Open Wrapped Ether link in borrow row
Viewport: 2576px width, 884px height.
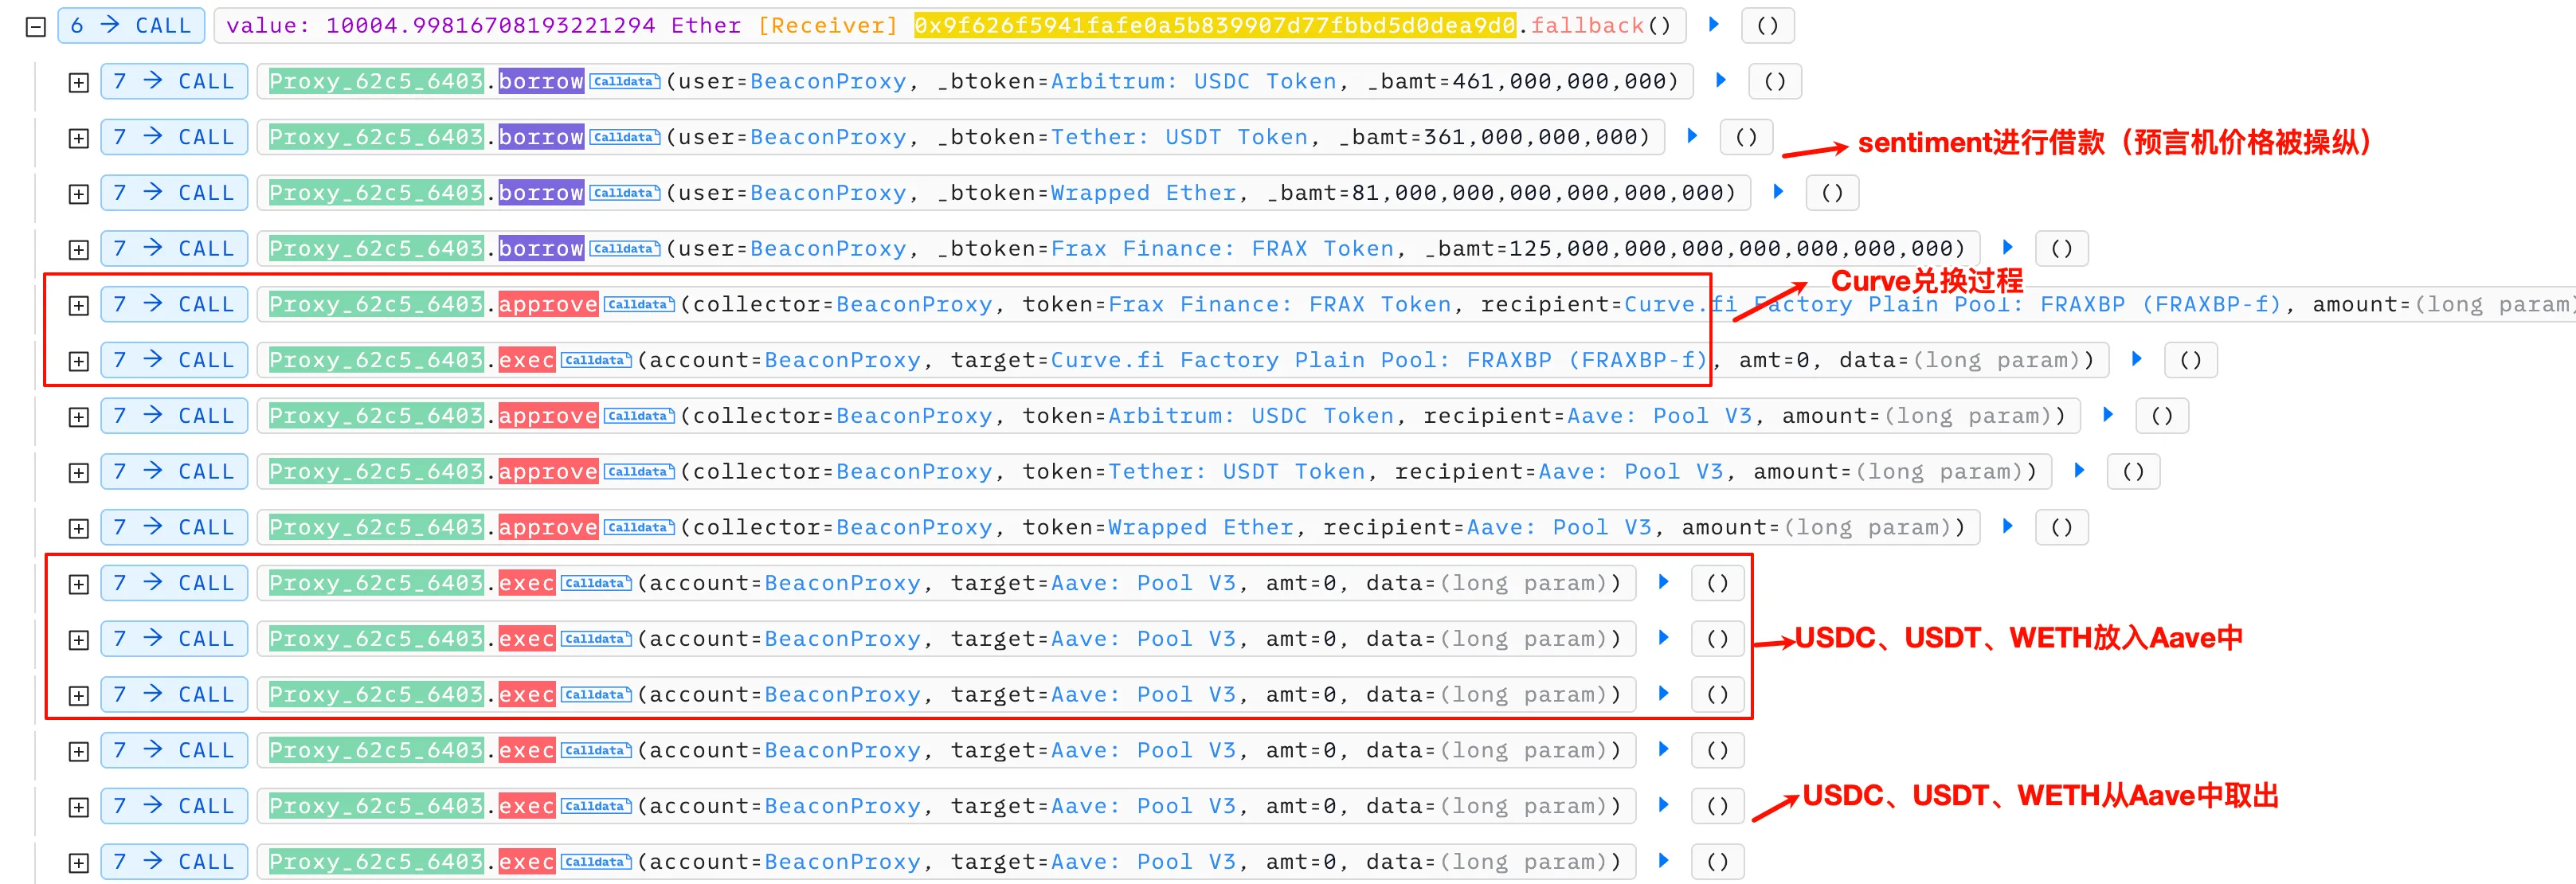1144,193
